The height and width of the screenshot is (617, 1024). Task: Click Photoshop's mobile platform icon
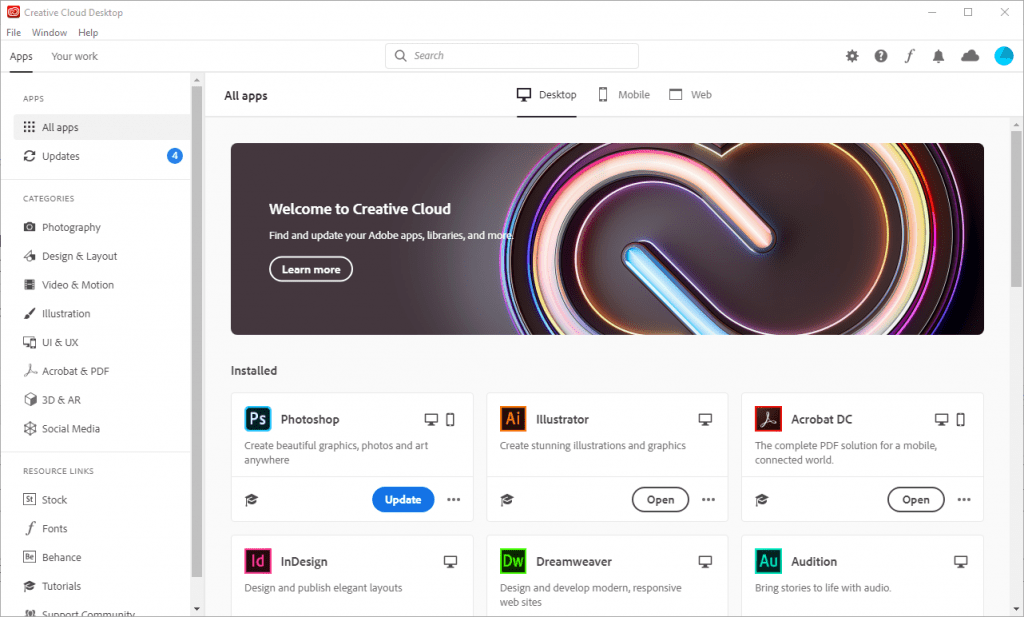point(450,419)
